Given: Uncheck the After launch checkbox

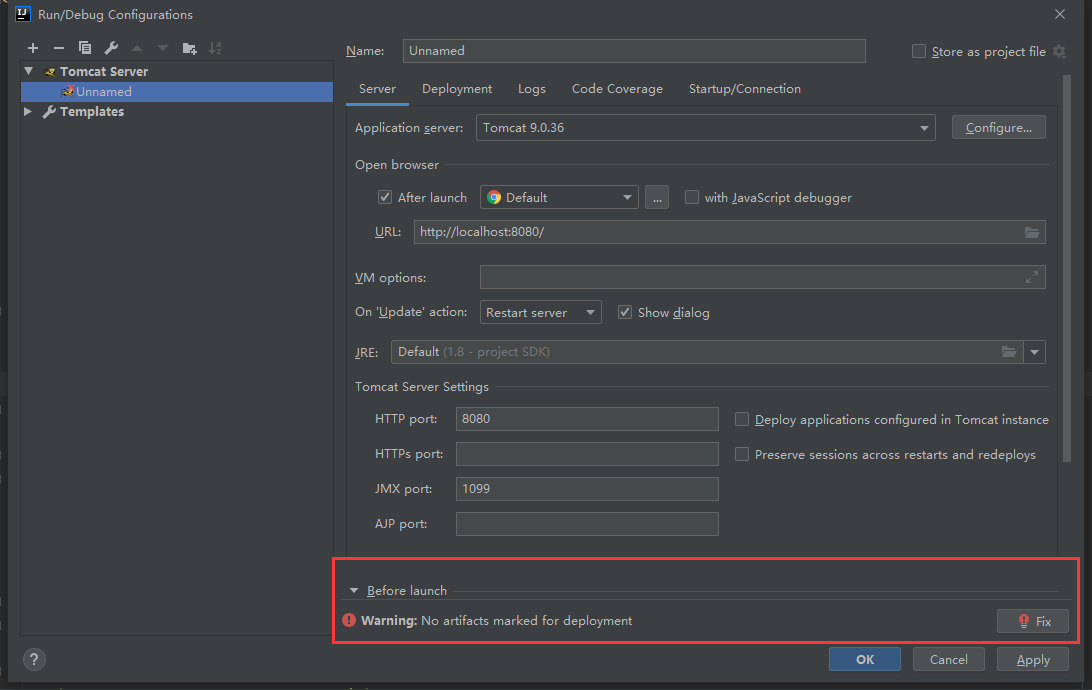Looking at the screenshot, I should point(385,198).
